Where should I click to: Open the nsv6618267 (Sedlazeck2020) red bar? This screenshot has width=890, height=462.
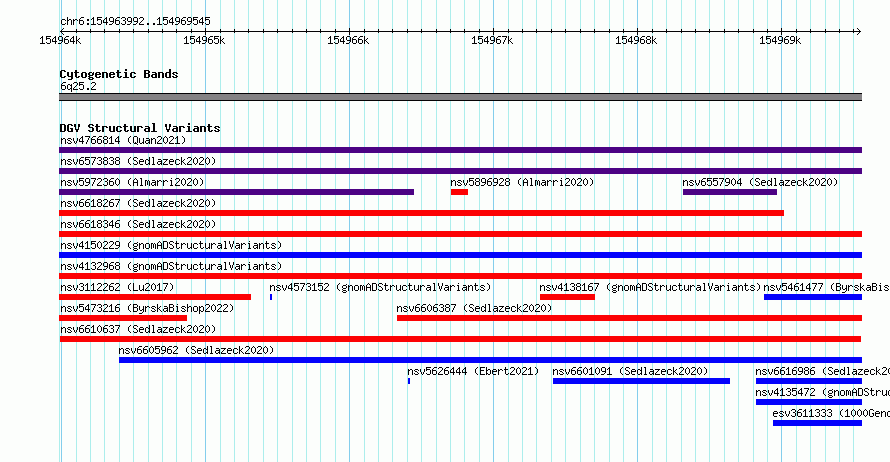click(x=422, y=213)
